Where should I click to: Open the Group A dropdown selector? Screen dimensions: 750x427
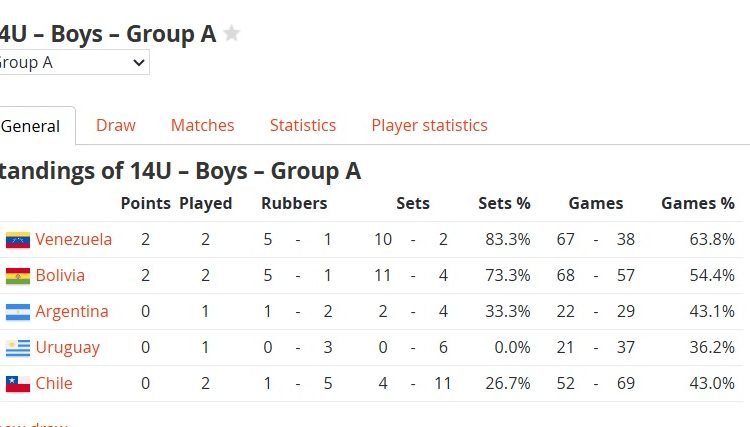[72, 63]
